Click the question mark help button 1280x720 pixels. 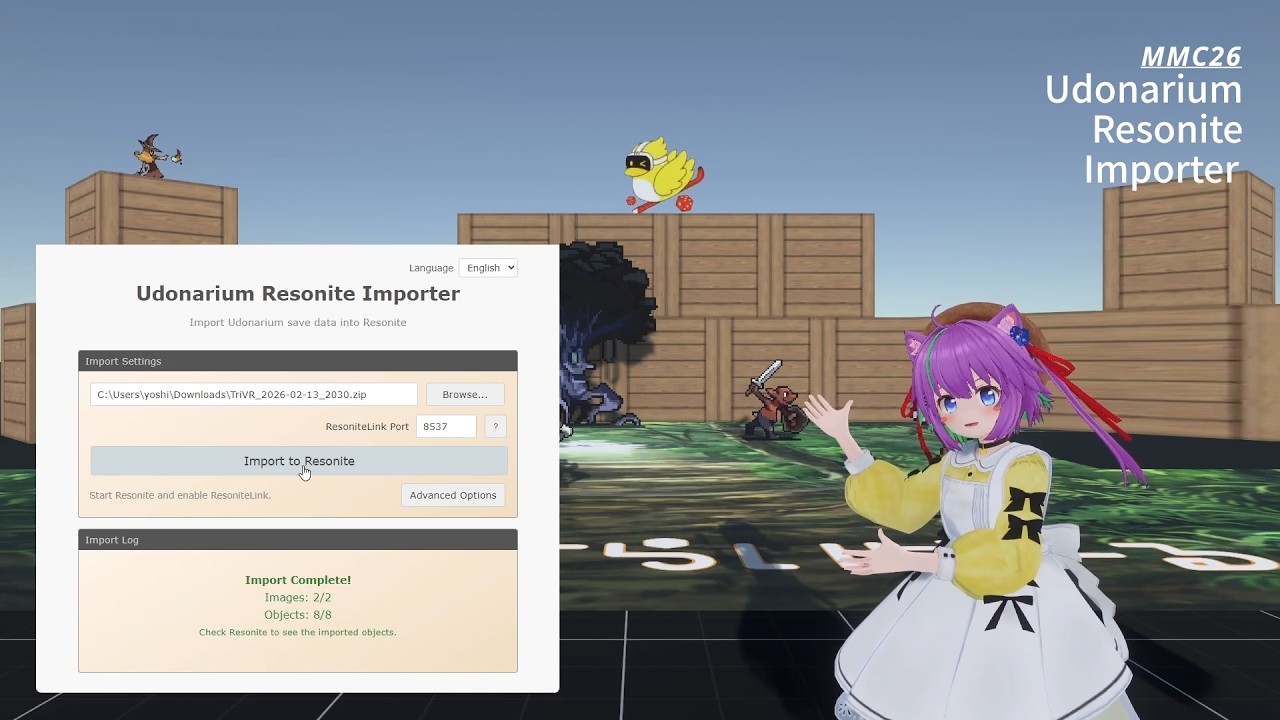tap(495, 426)
